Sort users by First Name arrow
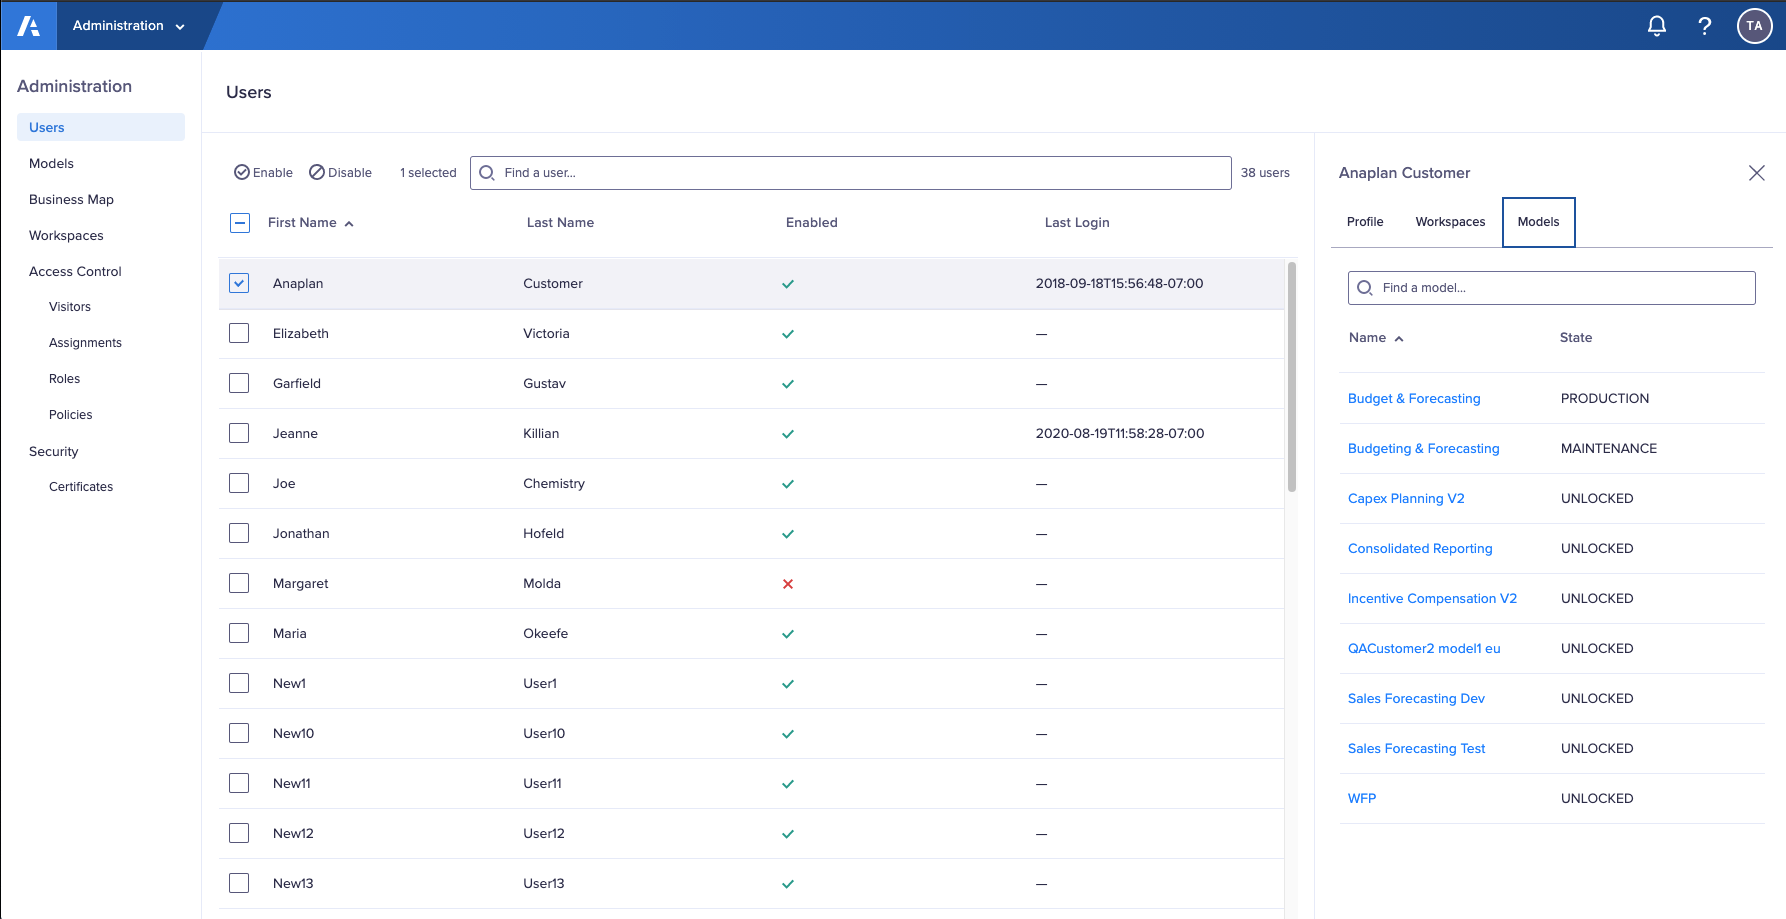1786x919 pixels. 349,224
